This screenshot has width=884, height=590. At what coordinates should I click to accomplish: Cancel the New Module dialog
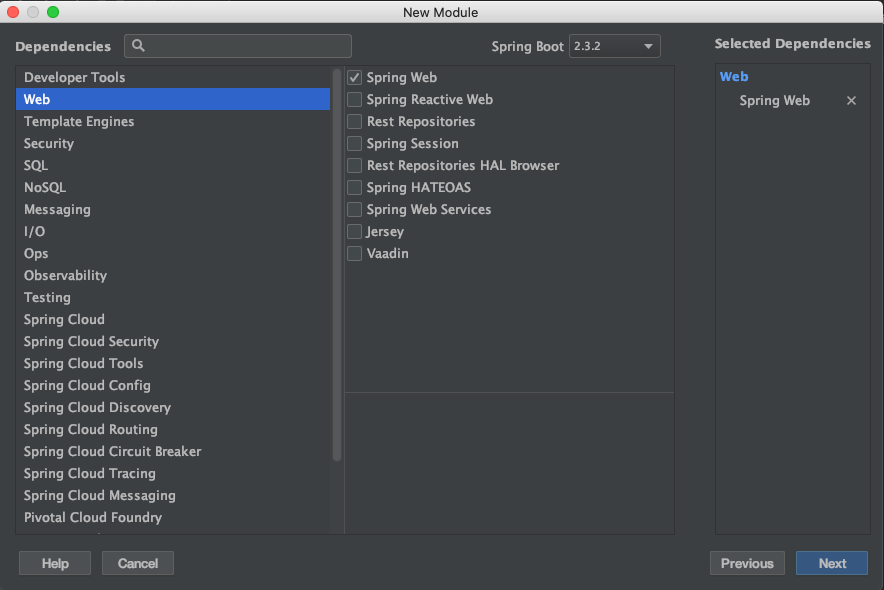pyautogui.click(x=138, y=563)
